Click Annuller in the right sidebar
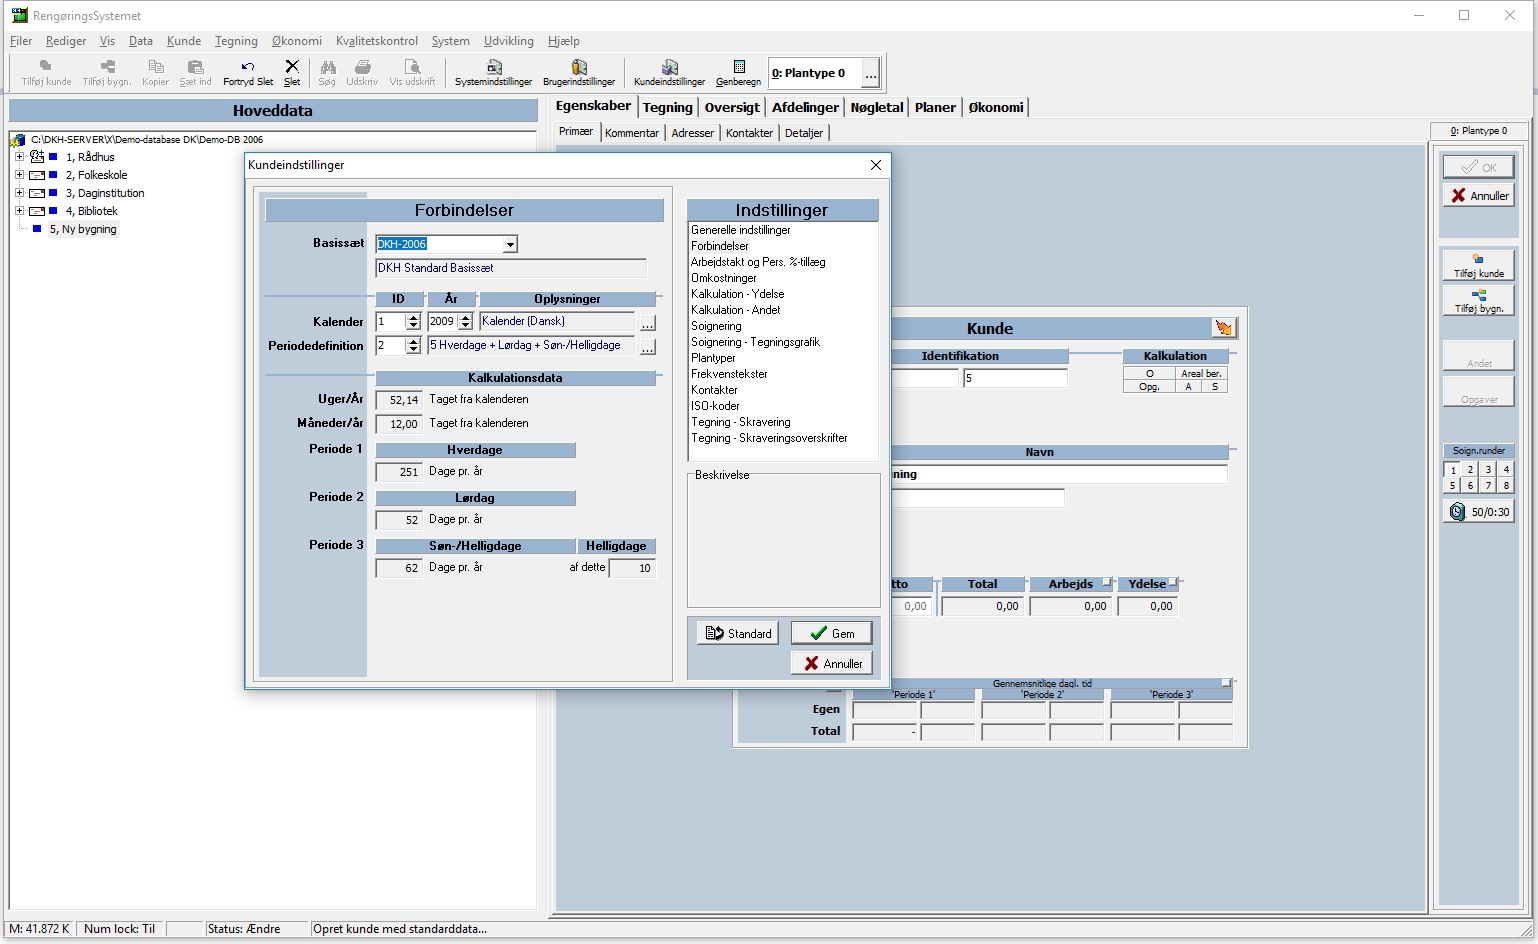The image size is (1538, 944). coord(1478,196)
